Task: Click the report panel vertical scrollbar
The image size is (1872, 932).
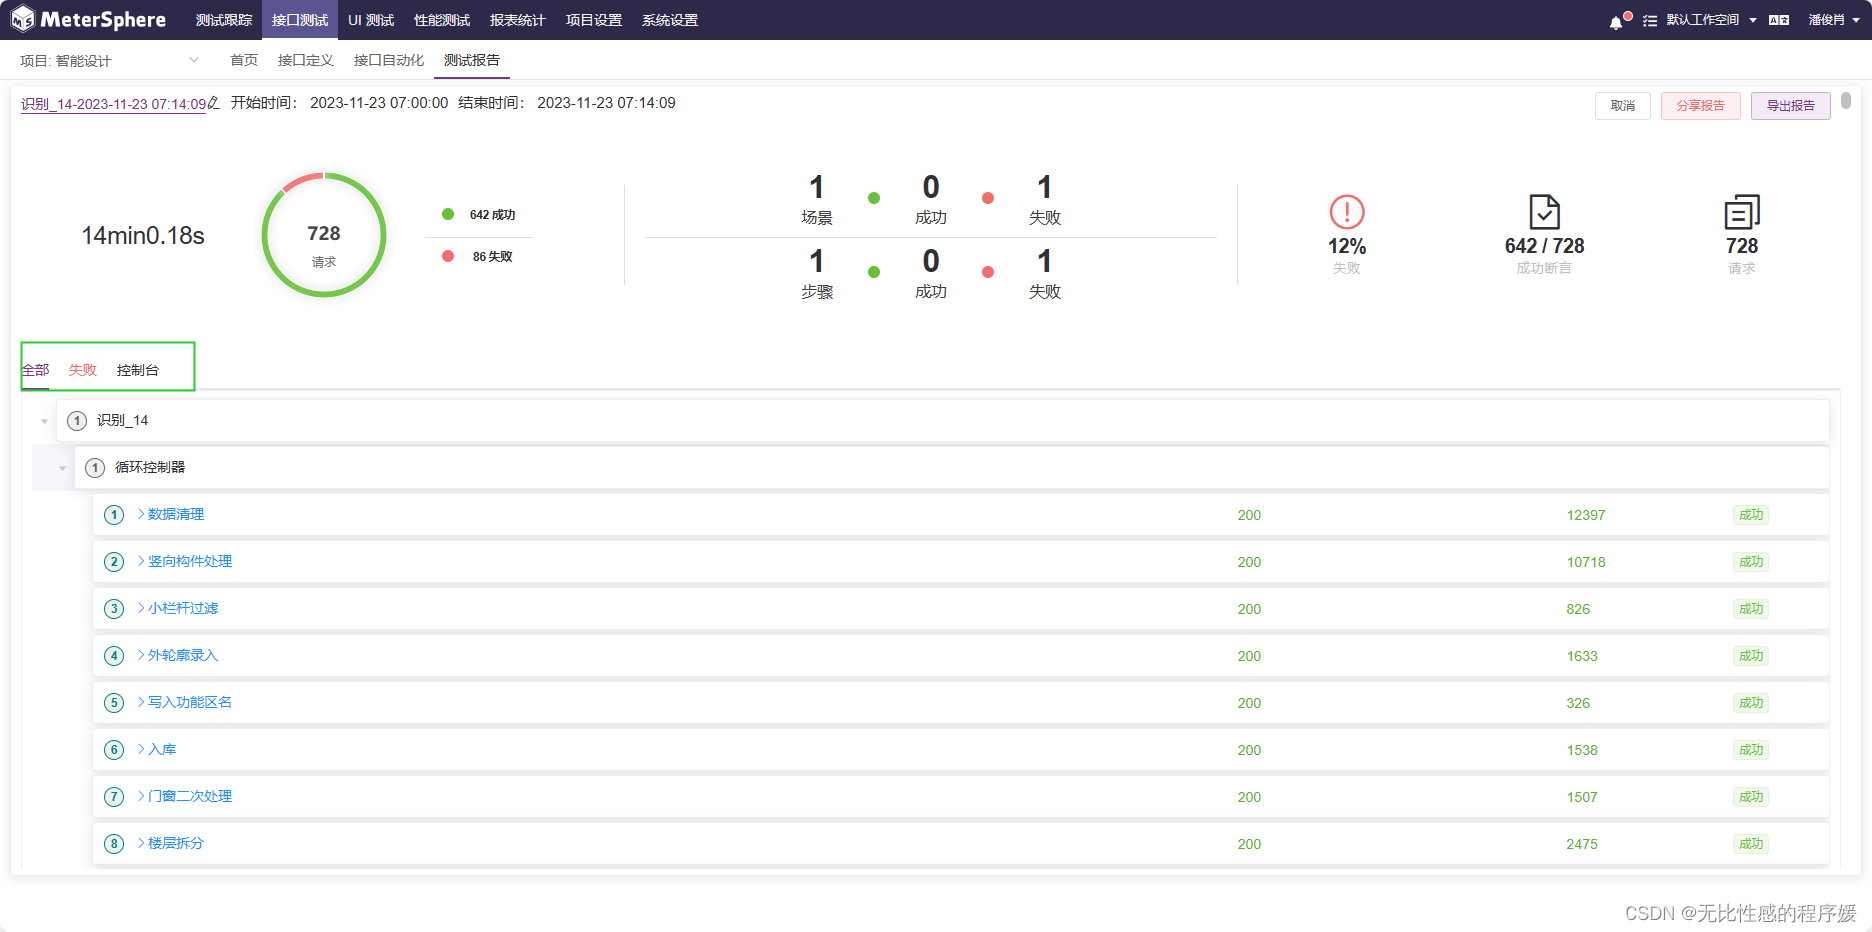Action: click(x=1846, y=101)
